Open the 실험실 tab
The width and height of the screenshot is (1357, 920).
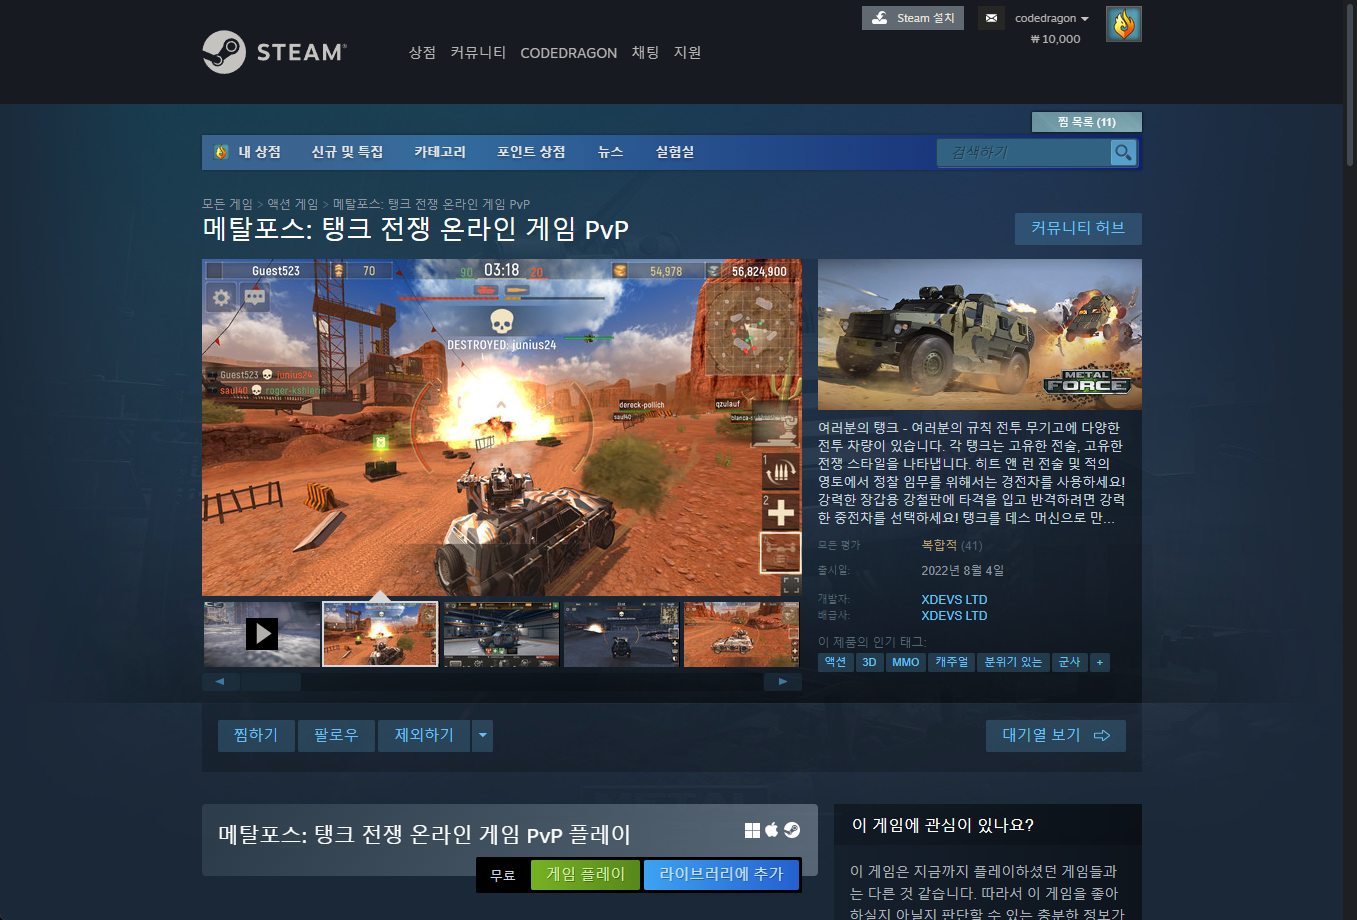(675, 152)
